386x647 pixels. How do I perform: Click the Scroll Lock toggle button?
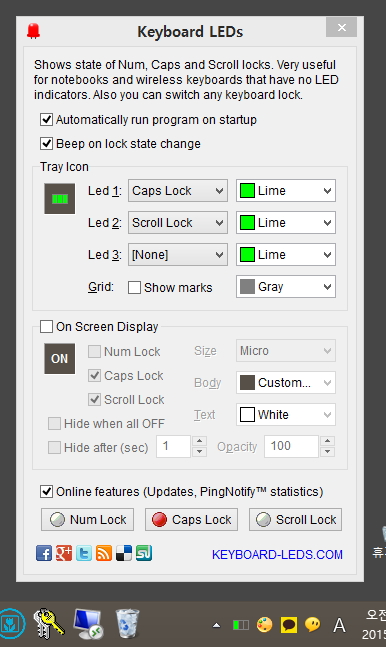(x=296, y=519)
